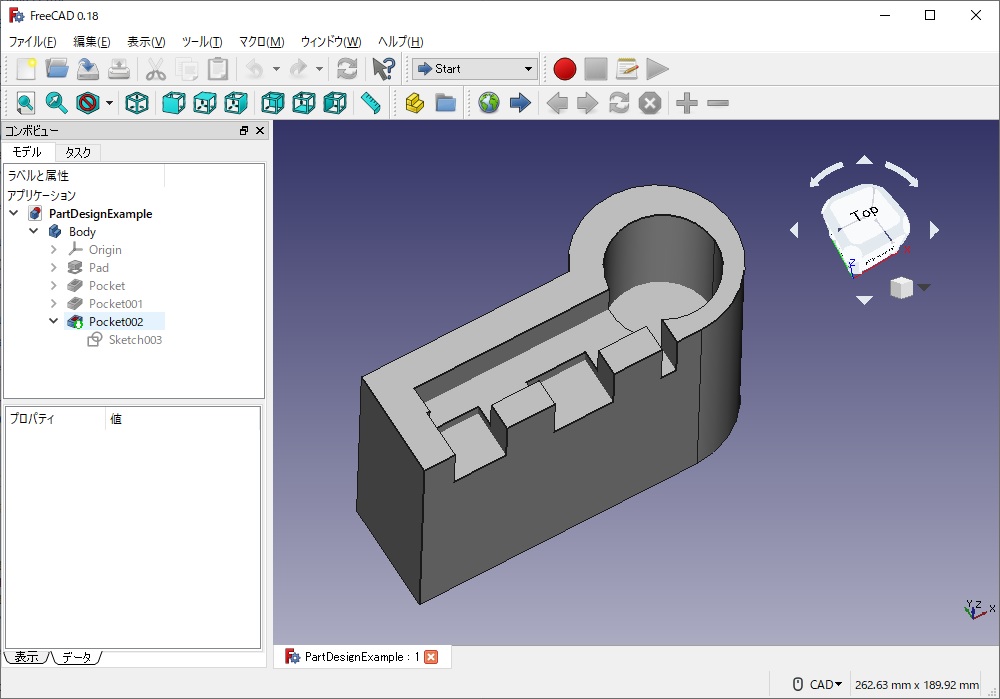Close the PartDesignExample document tab
The width and height of the screenshot is (1000, 699).
430,656
